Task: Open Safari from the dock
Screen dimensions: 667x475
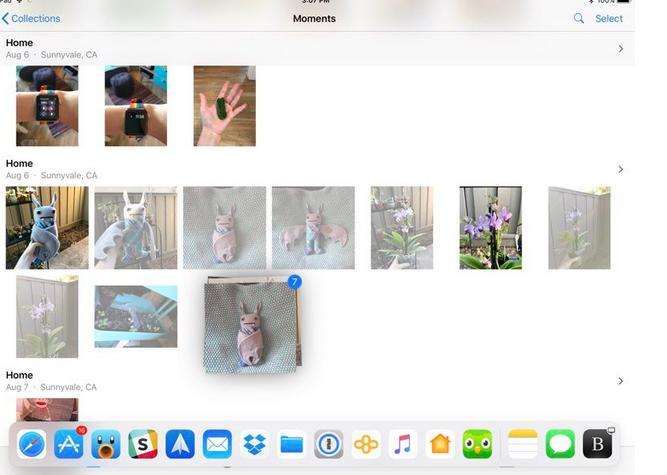Action: [x=31, y=444]
